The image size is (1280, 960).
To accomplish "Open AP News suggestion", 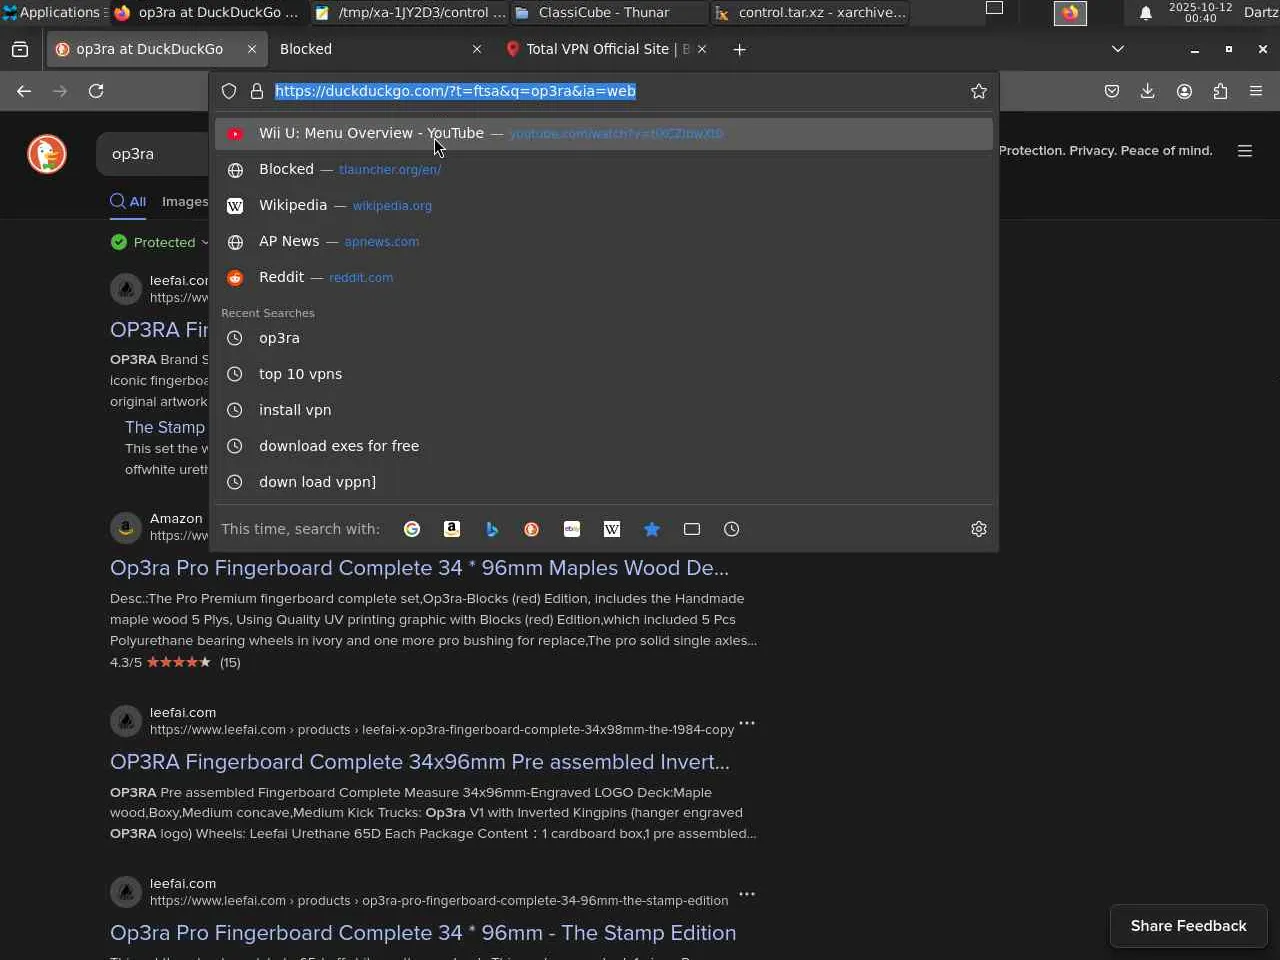I will click(x=604, y=241).
